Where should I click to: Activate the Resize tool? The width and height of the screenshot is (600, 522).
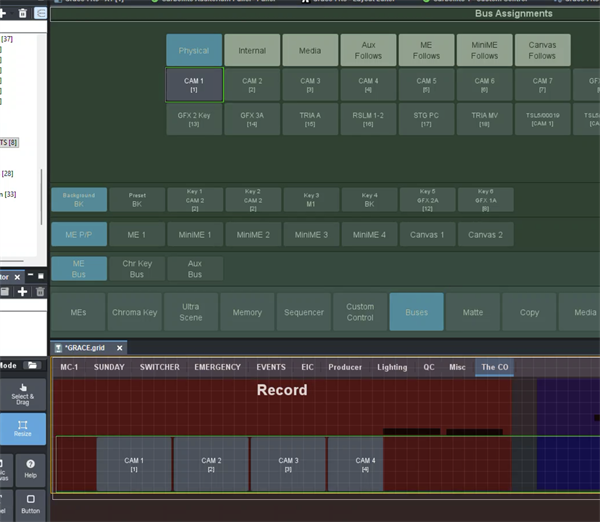tap(22, 429)
